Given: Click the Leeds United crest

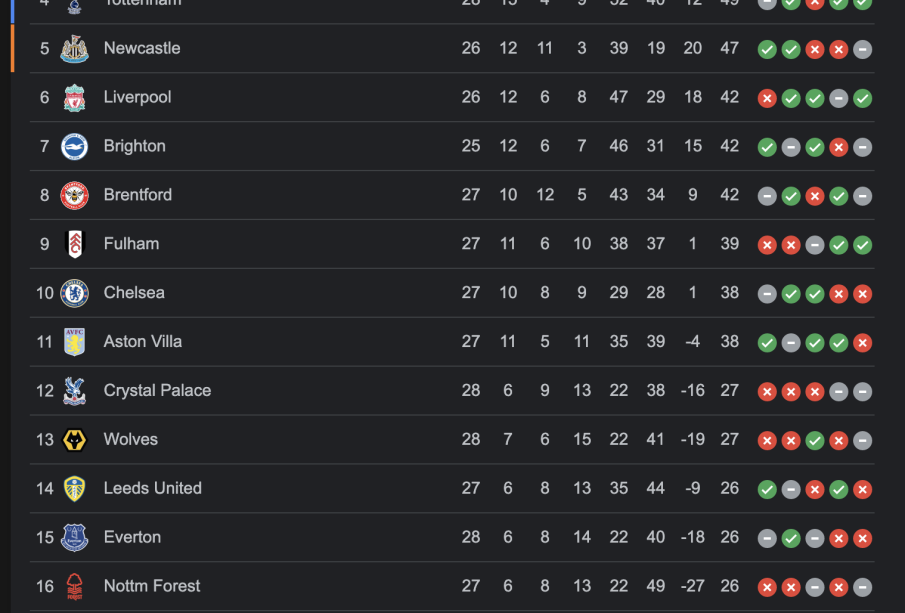Looking at the screenshot, I should coord(74,489).
